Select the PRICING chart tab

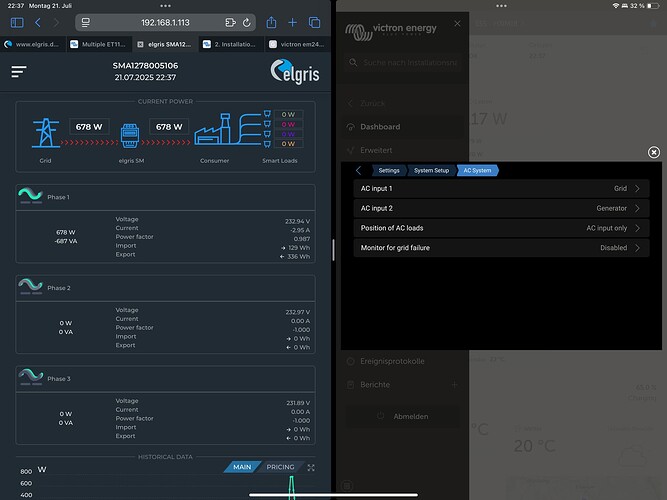[x=280, y=467]
